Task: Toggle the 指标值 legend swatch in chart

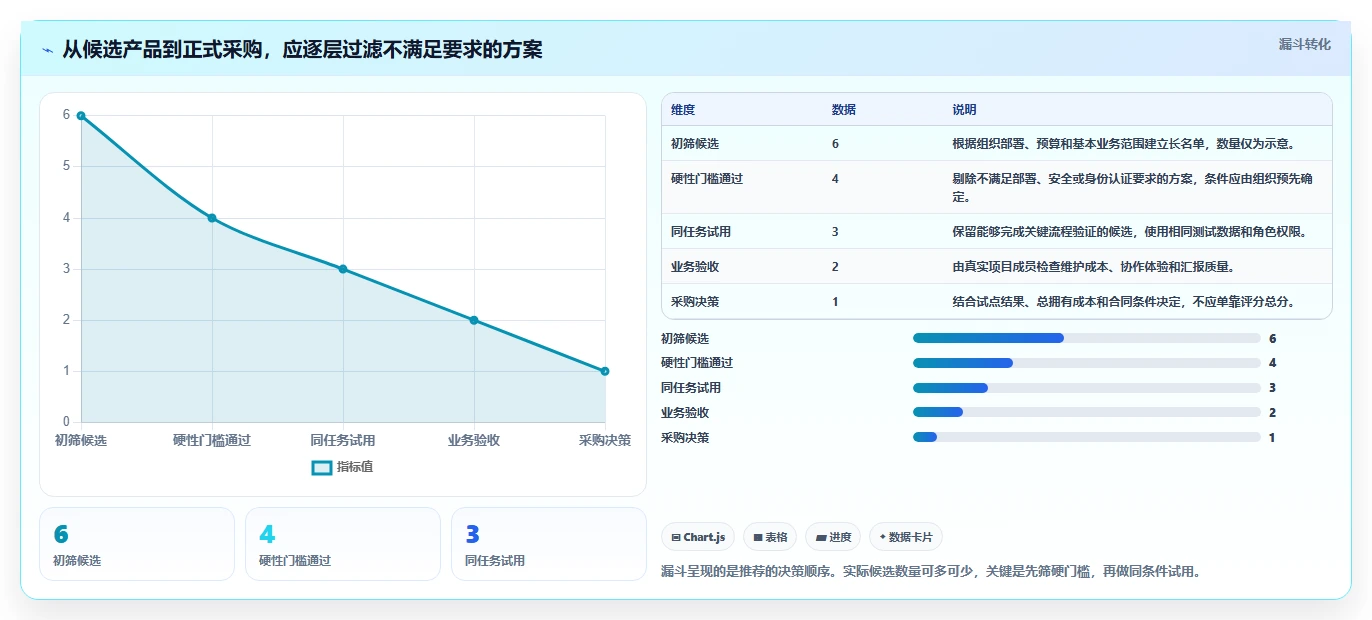Action: tap(321, 467)
